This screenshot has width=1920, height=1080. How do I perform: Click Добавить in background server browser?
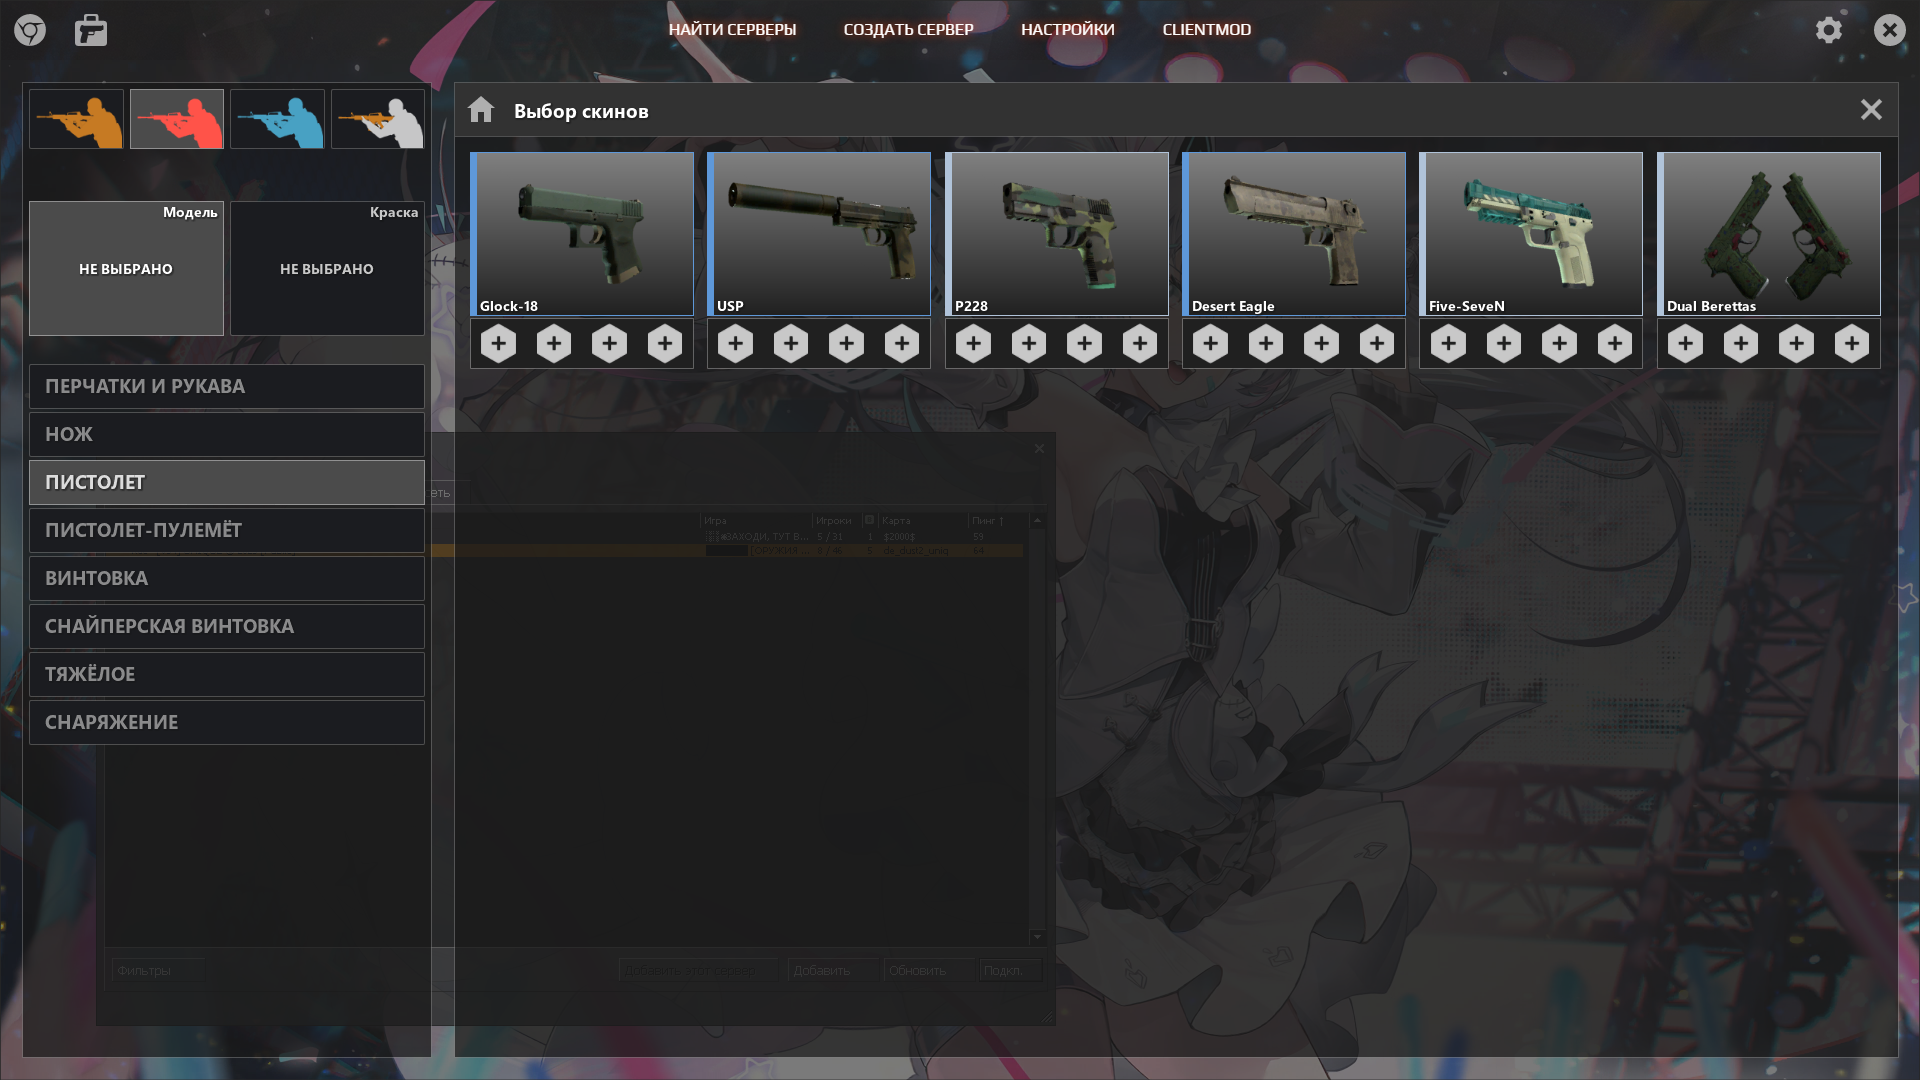point(833,970)
